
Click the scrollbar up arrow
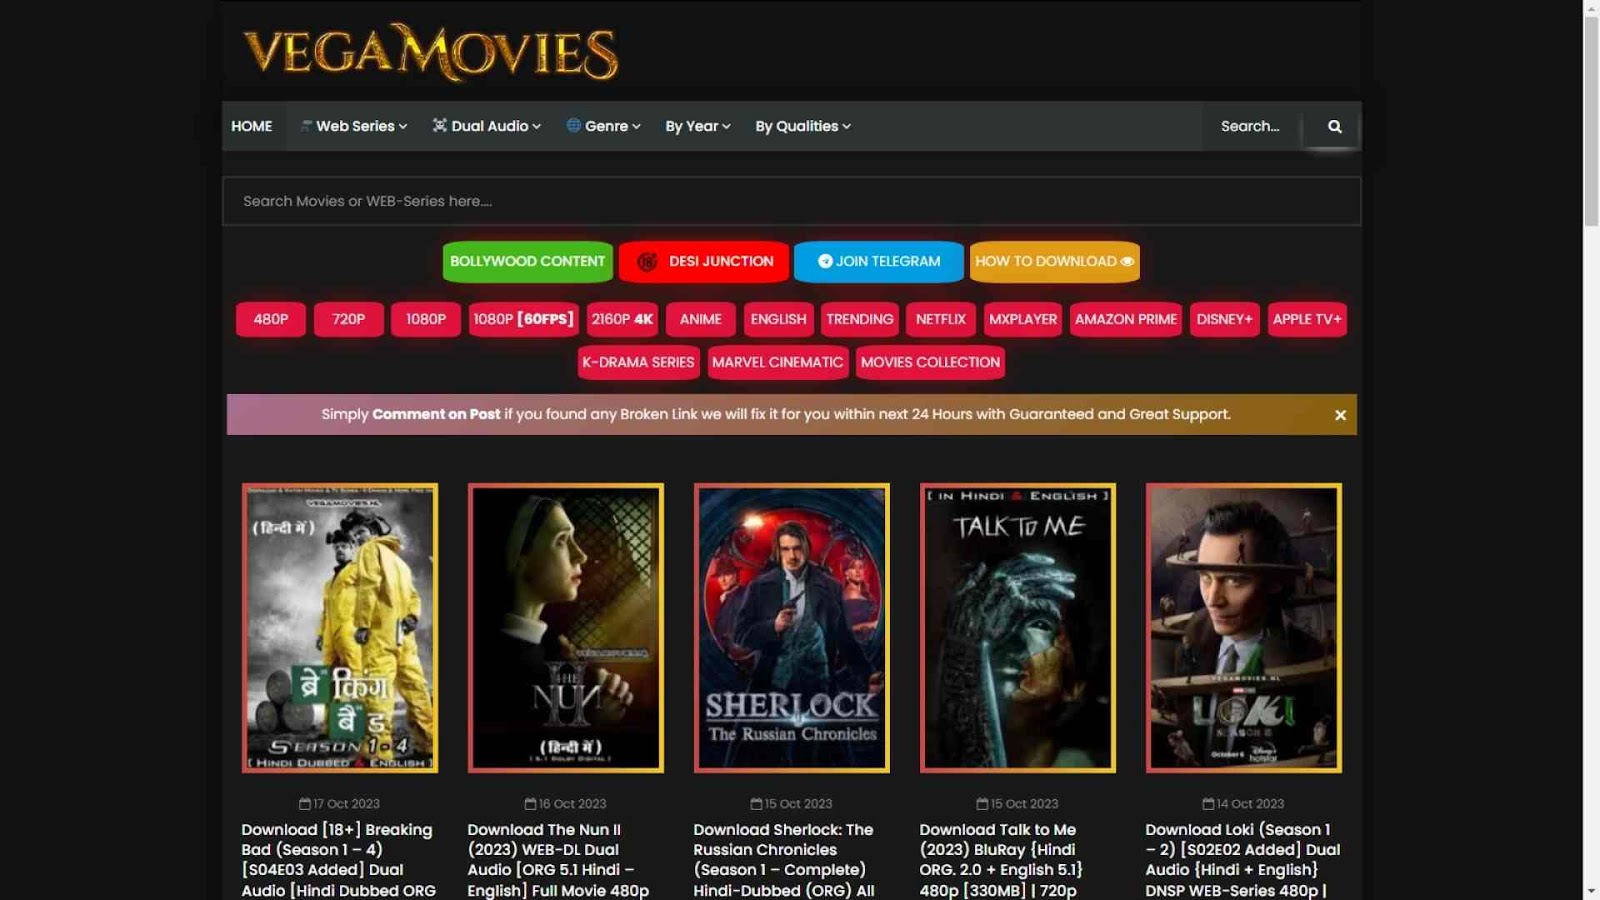(x=1591, y=8)
